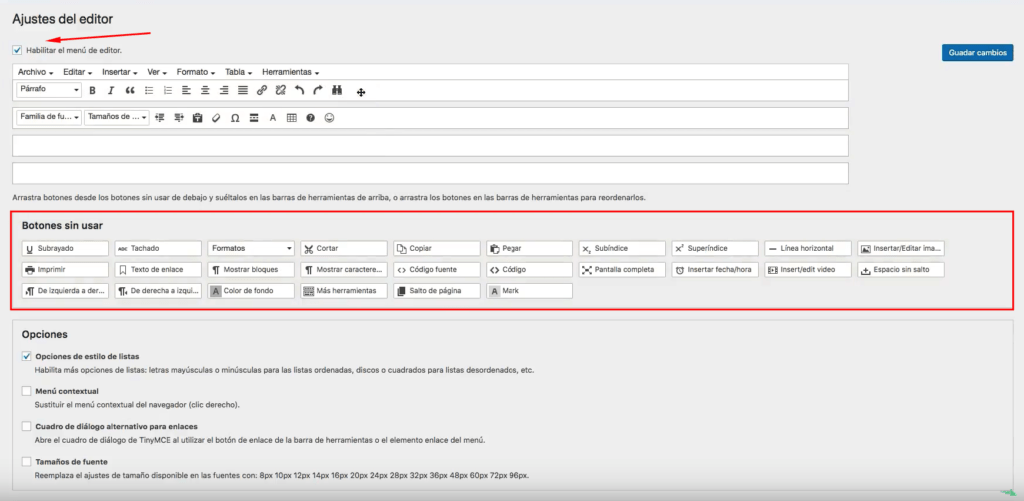Image resolution: width=1024 pixels, height=501 pixels.
Task: Open the Insertar menu
Action: [120, 72]
